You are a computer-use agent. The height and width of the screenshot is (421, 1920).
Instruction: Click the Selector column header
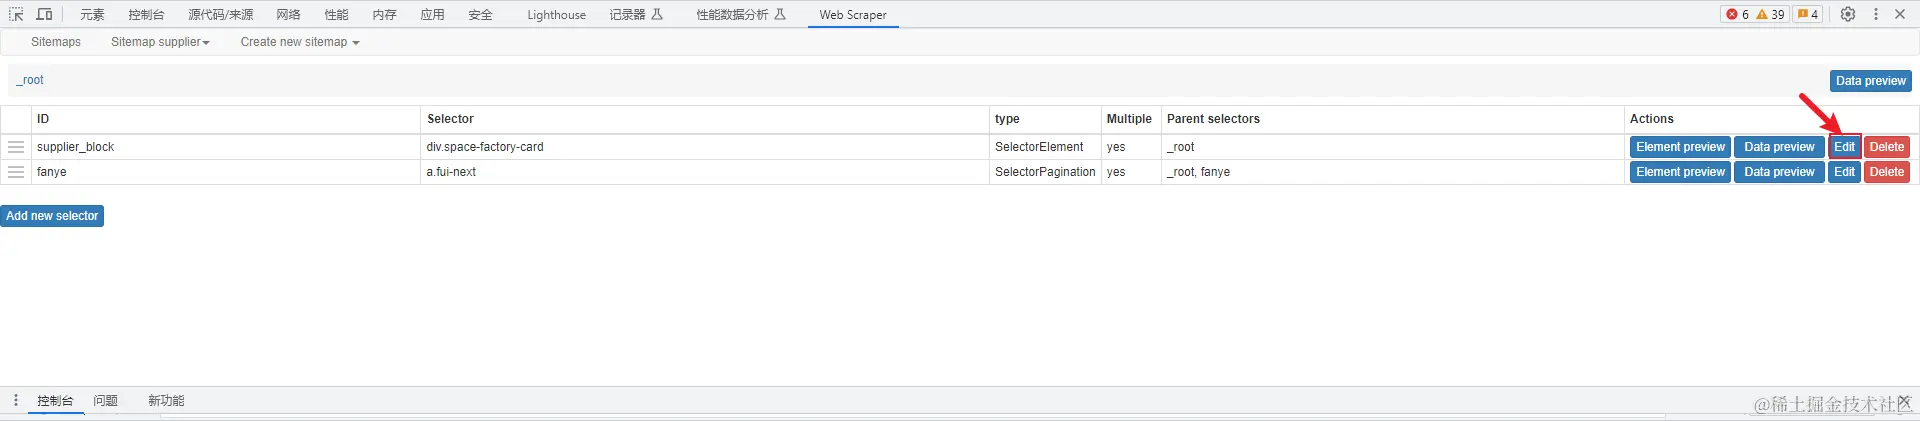point(705,119)
